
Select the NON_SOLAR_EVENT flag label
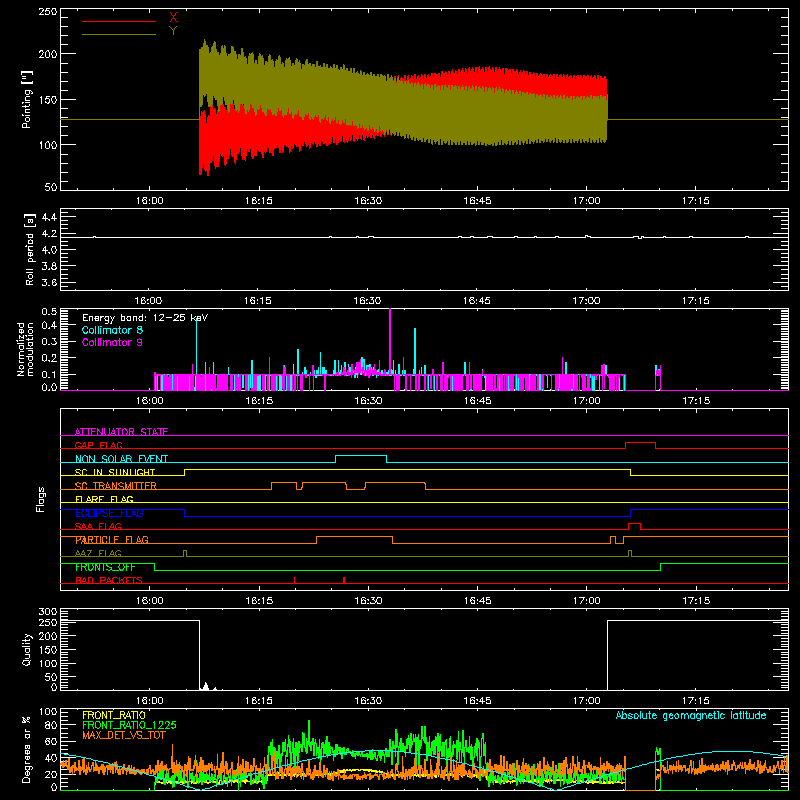coord(121,459)
